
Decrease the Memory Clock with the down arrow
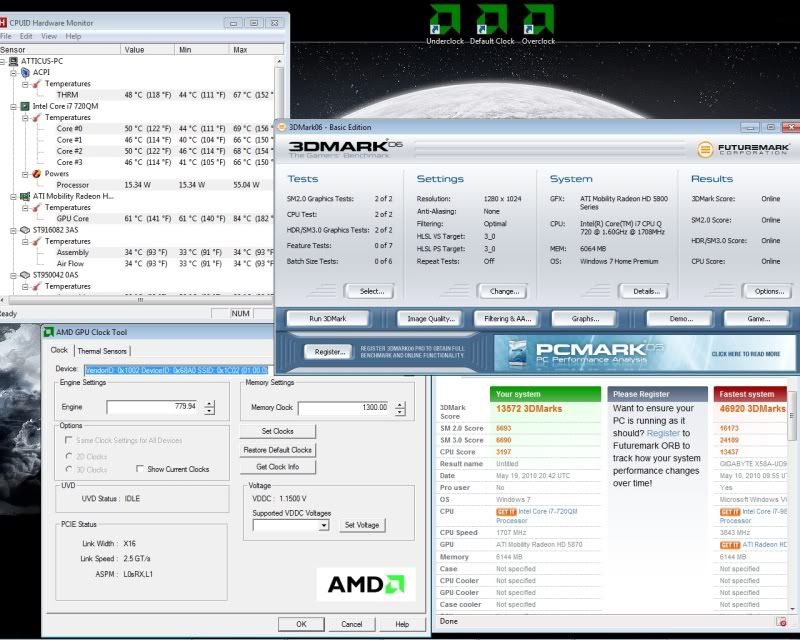coord(400,412)
